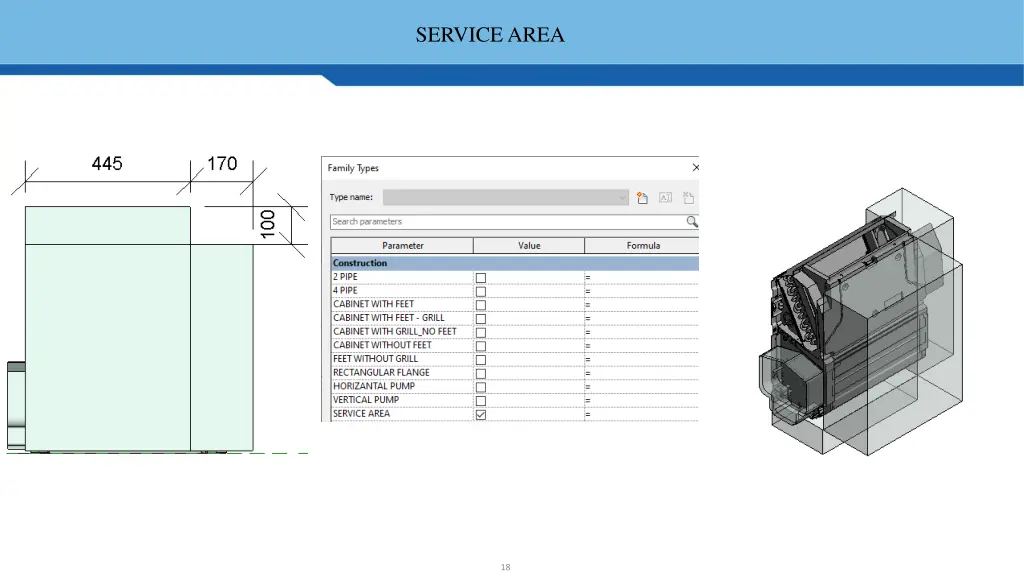Click the Rename Type icon
Screen dimensions: 1024x576
tap(665, 198)
